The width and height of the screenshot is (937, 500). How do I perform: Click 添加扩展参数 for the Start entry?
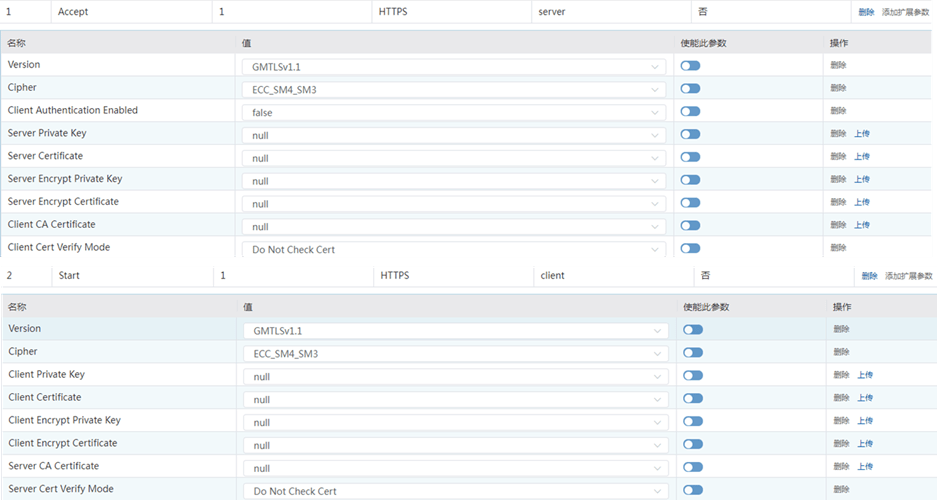tap(908, 275)
